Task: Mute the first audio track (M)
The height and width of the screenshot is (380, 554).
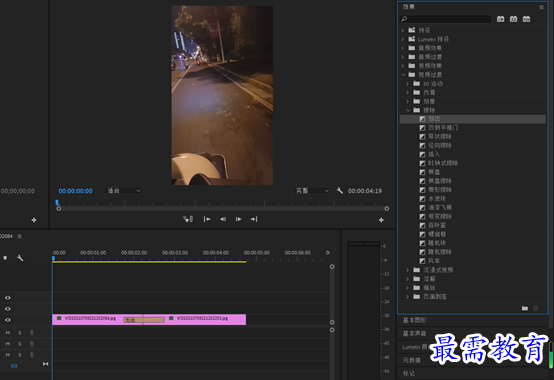Action: pos(8,333)
